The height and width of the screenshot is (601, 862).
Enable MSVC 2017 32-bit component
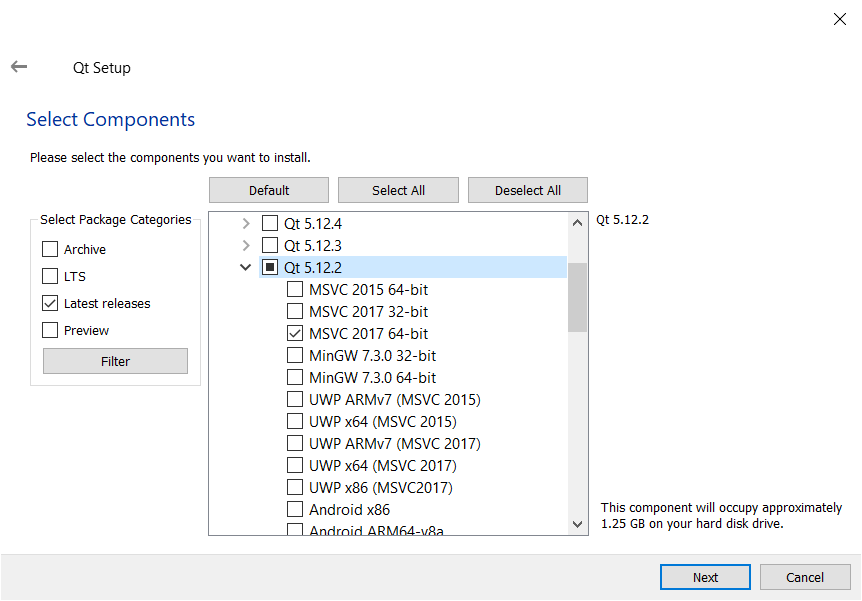(295, 311)
